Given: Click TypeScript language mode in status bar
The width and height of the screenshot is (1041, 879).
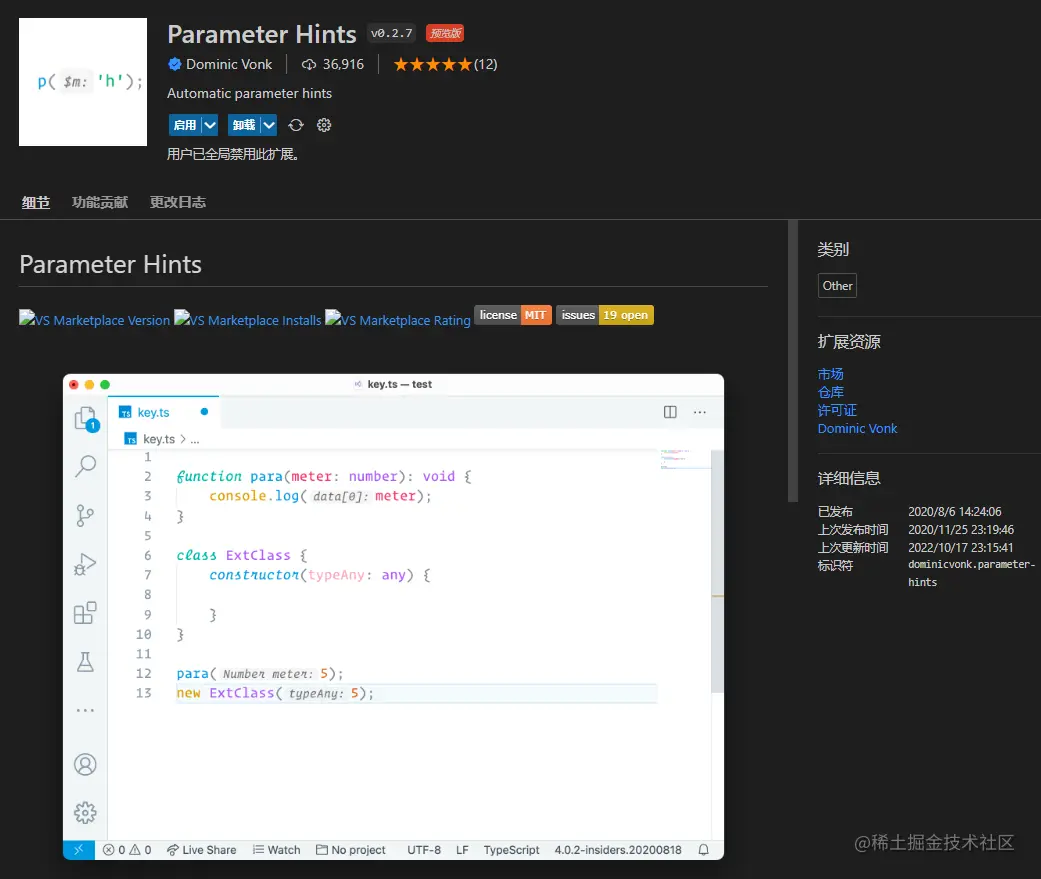Looking at the screenshot, I should pyautogui.click(x=511, y=850).
